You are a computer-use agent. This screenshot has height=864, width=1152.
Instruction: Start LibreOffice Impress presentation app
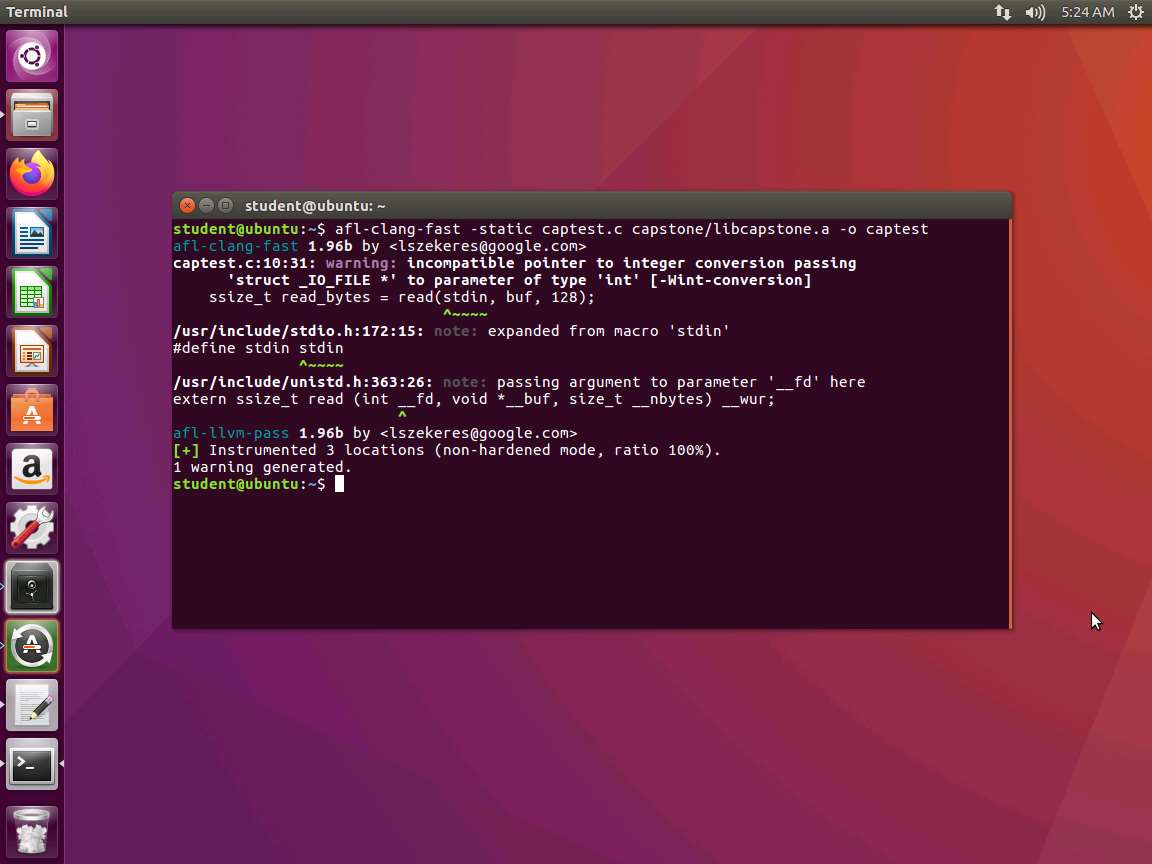pyautogui.click(x=32, y=353)
